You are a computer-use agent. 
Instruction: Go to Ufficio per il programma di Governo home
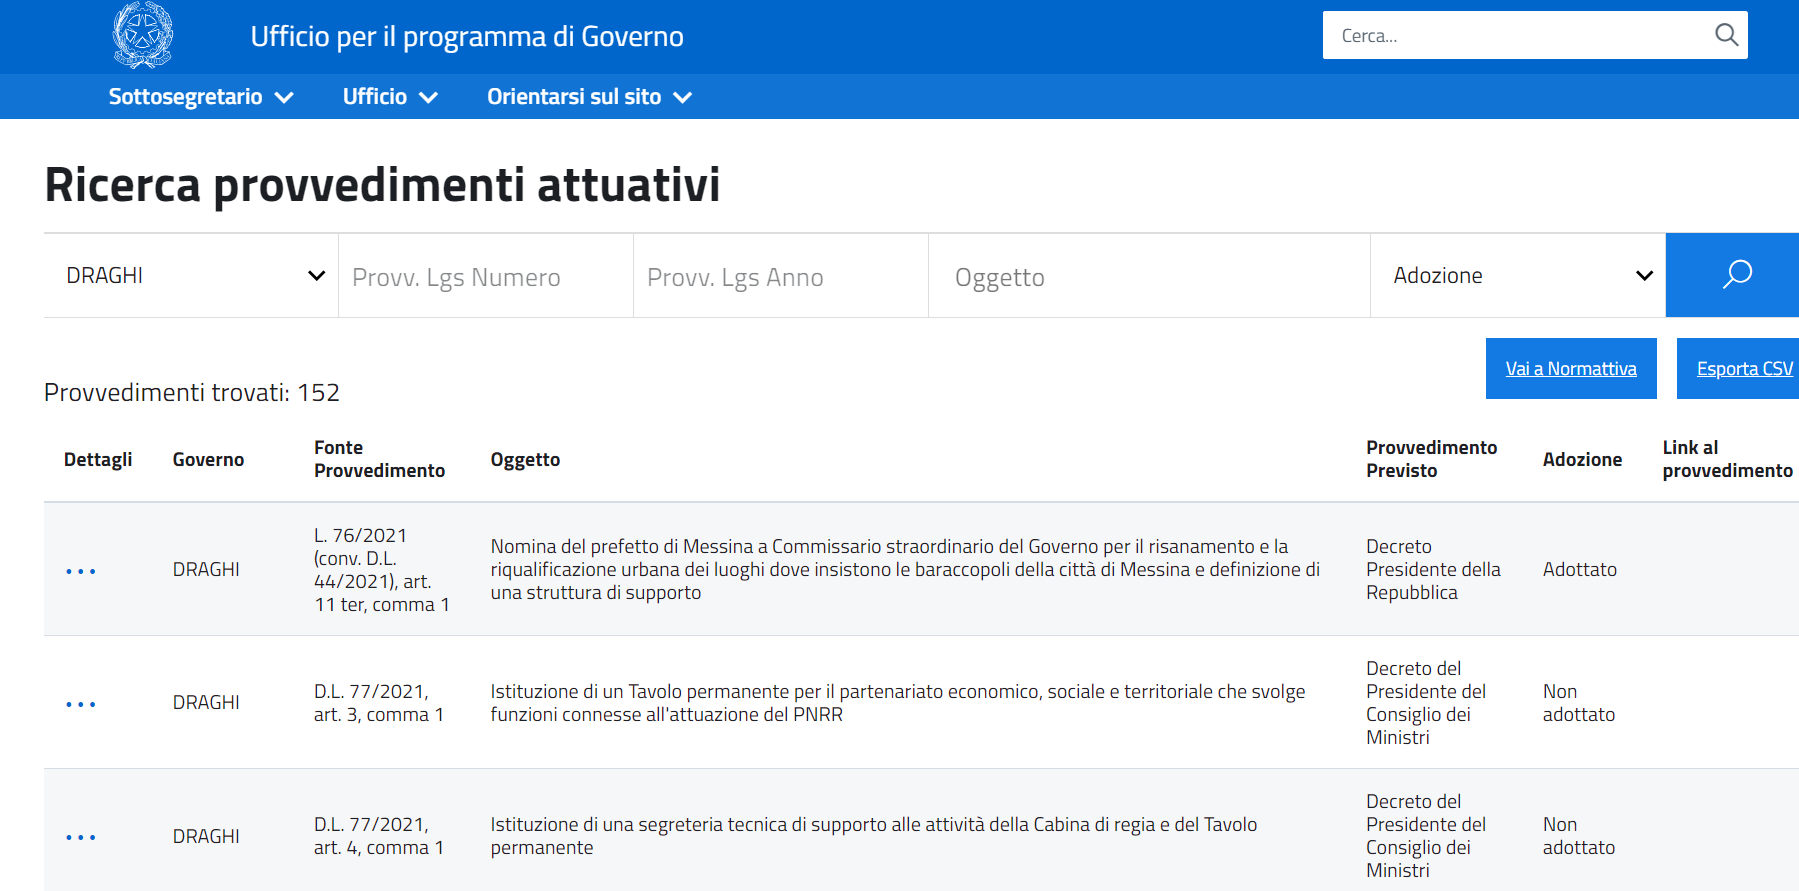(x=467, y=37)
